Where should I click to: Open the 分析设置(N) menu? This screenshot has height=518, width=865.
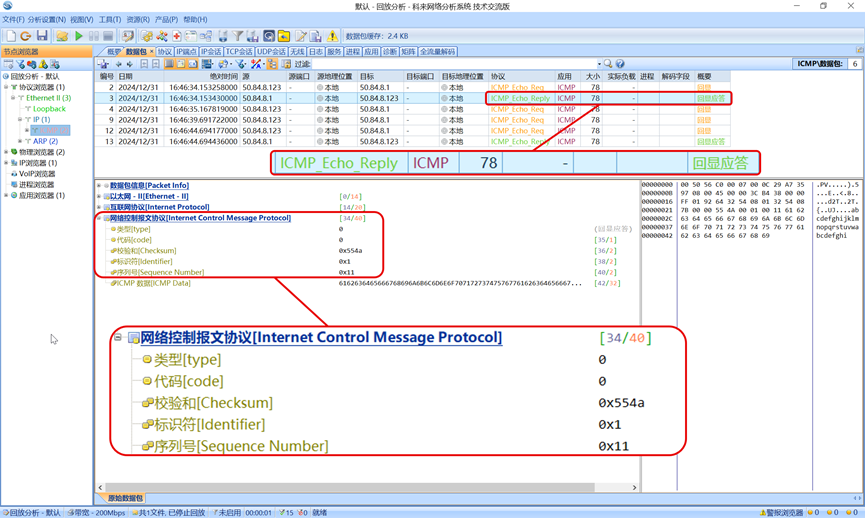click(47, 19)
